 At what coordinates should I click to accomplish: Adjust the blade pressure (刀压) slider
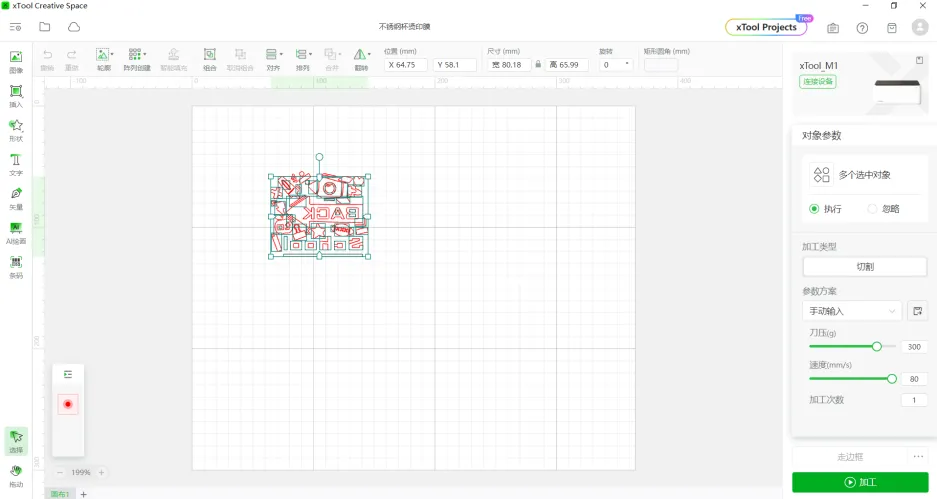[877, 347]
